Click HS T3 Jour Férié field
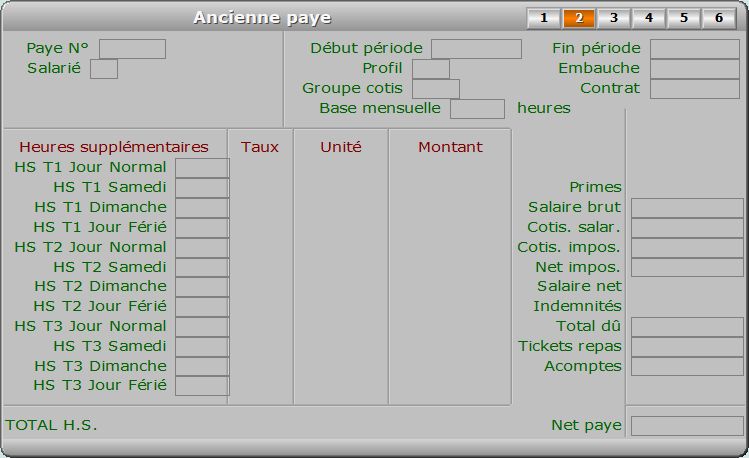 coord(202,386)
